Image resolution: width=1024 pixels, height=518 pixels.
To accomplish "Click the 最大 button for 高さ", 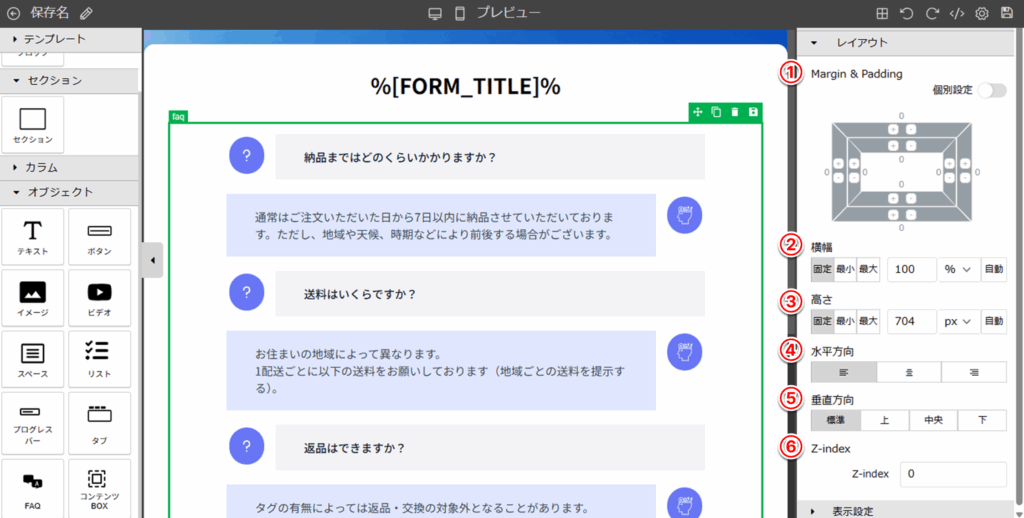I will pyautogui.click(x=867, y=322).
